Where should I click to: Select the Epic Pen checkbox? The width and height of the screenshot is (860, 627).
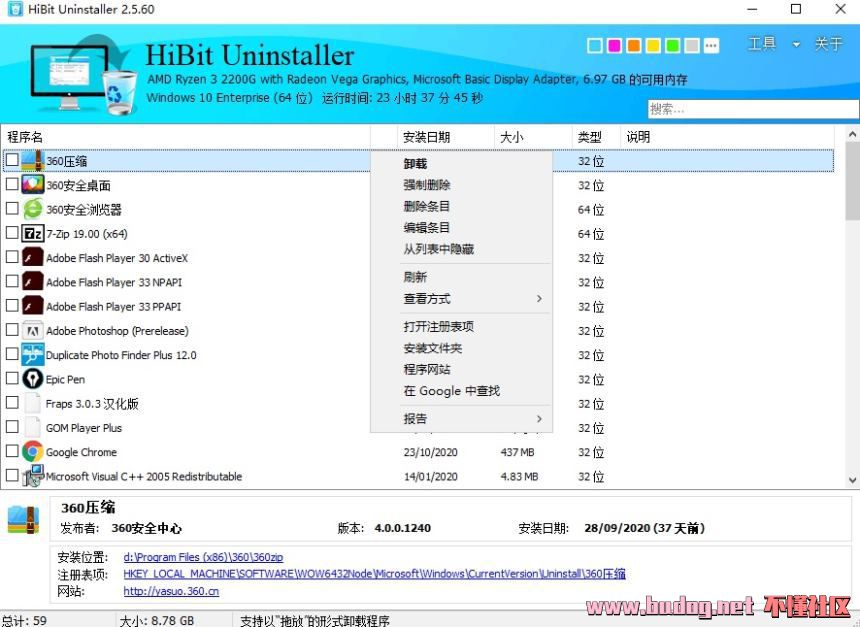tap(12, 377)
